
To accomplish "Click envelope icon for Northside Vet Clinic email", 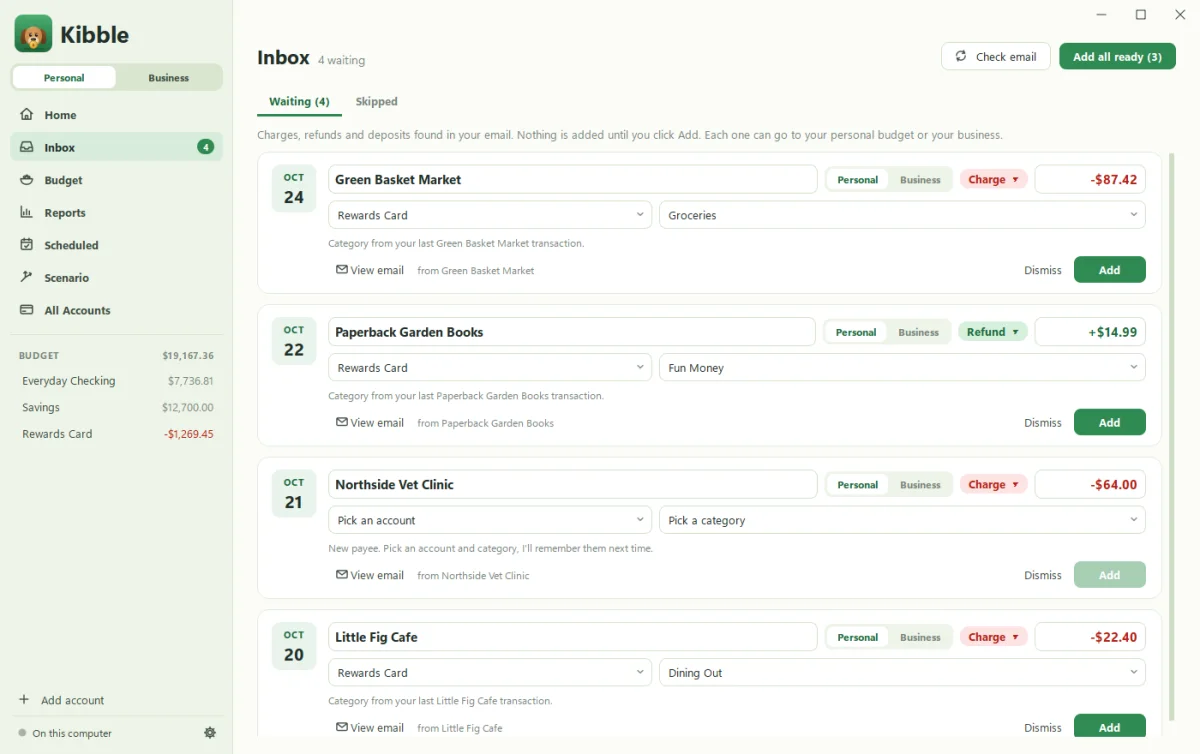I will (342, 575).
